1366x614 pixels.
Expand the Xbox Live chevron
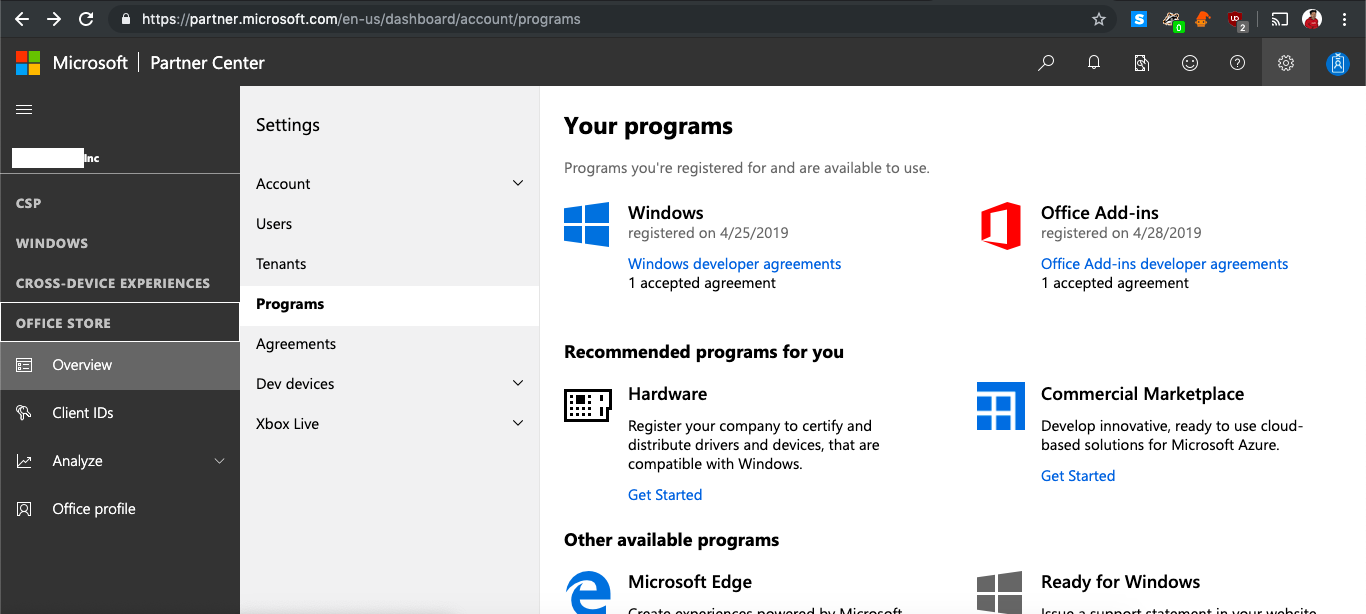518,423
